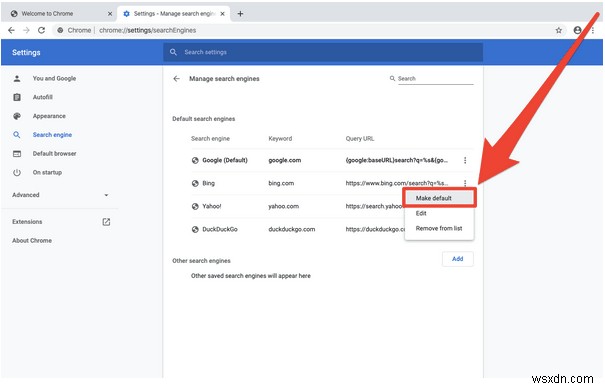Click the Settings header title
This screenshot has width=605, height=389.
pyautogui.click(x=26, y=52)
